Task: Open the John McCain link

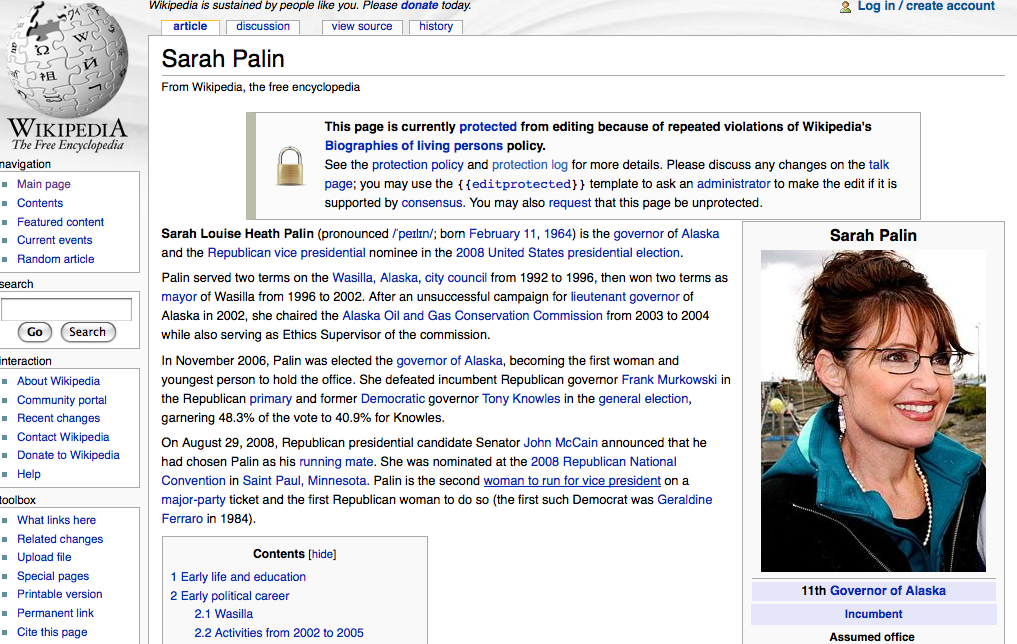Action: [560, 443]
